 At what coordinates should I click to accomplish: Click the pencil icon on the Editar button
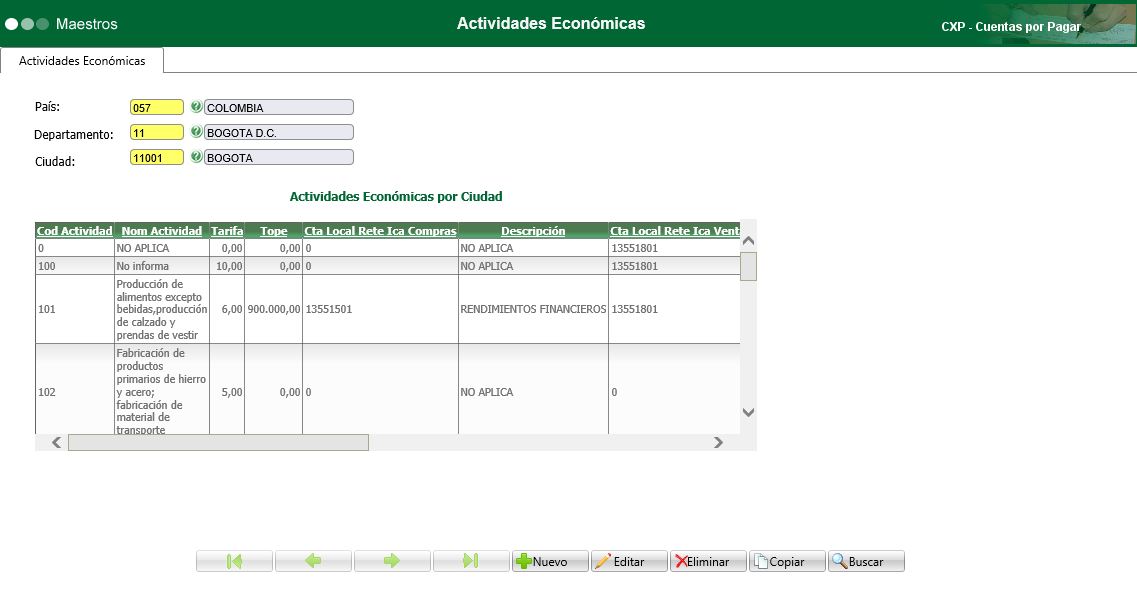(606, 561)
